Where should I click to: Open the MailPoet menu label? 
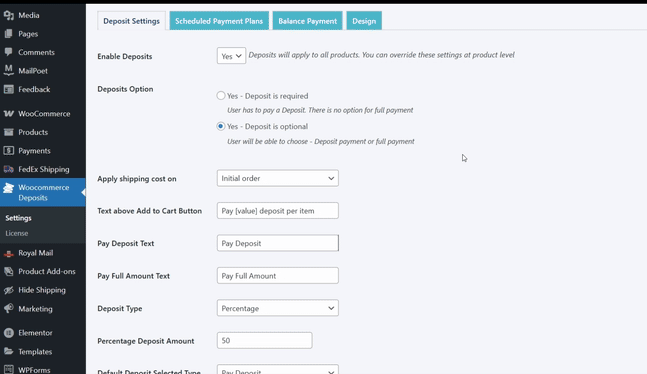click(x=33, y=71)
